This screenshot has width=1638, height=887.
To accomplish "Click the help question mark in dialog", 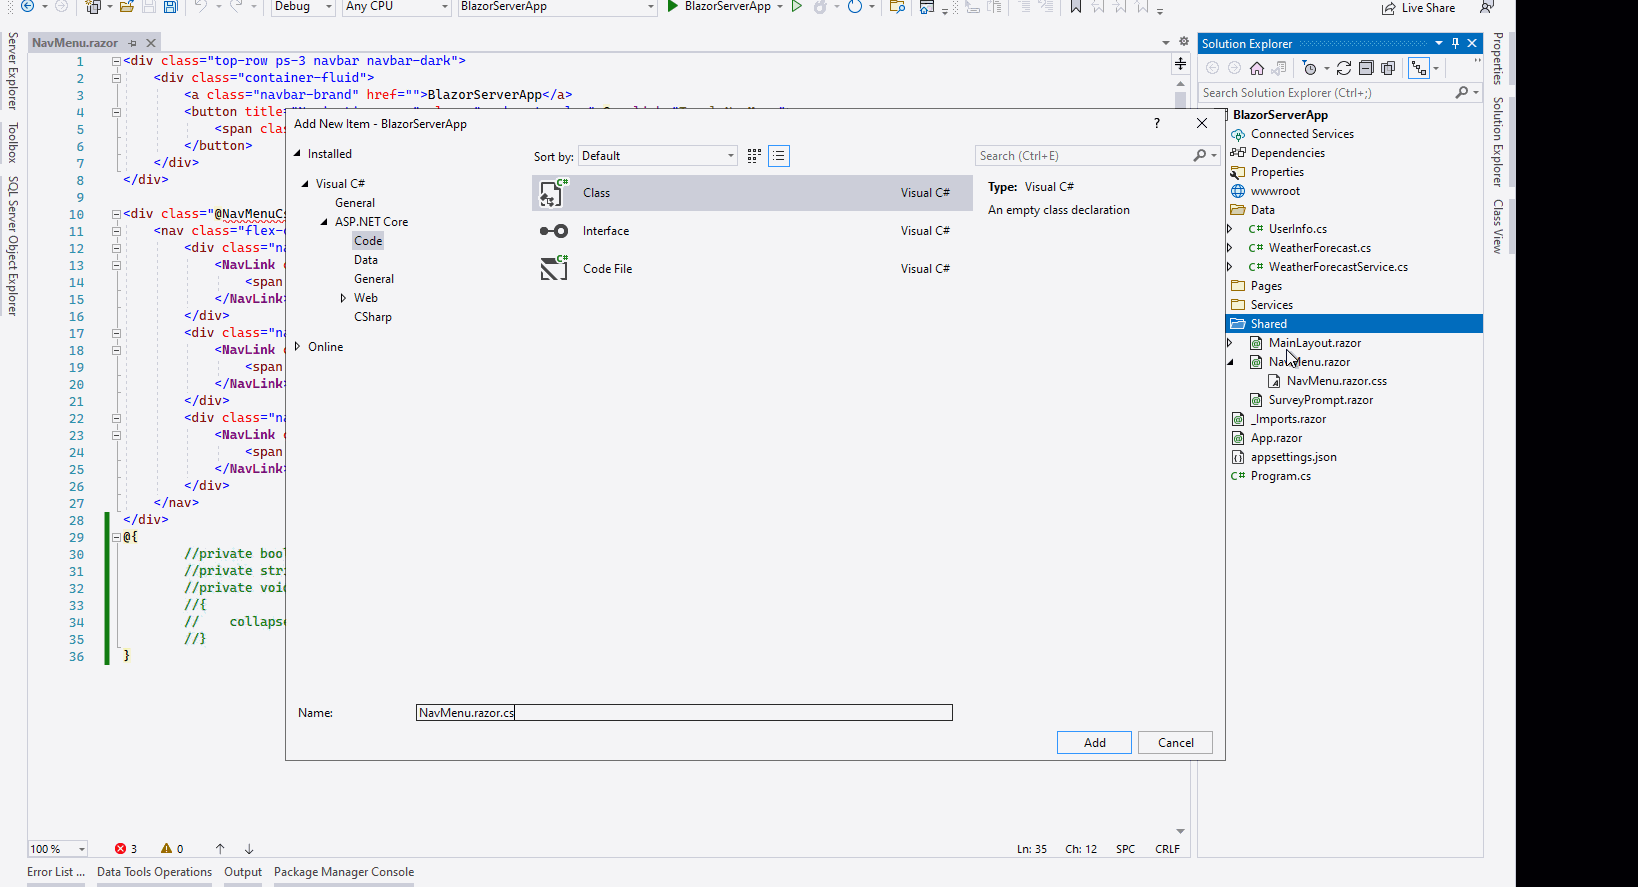I will coord(1157,123).
